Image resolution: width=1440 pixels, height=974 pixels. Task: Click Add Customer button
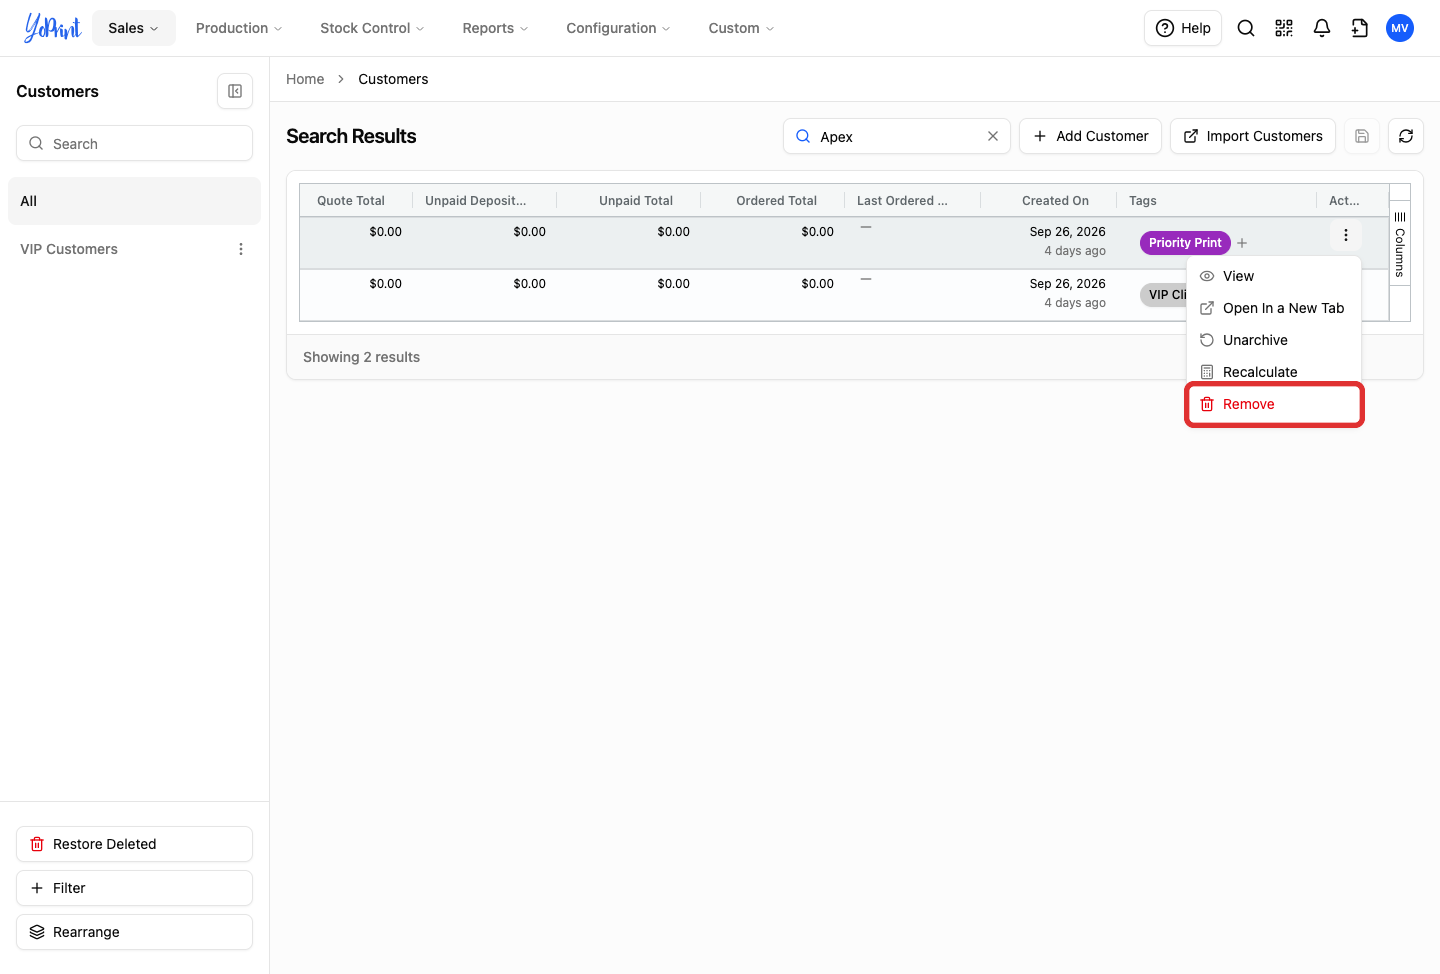1090,136
